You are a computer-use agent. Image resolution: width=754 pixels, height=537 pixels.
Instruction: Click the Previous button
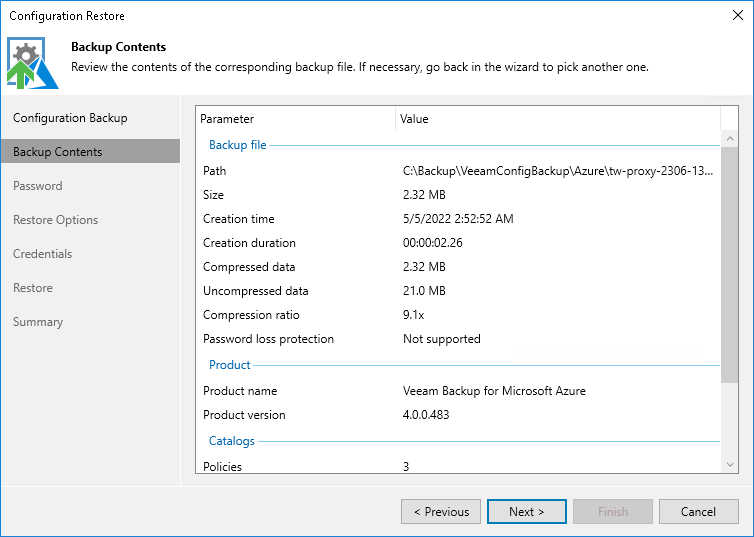pos(441,512)
